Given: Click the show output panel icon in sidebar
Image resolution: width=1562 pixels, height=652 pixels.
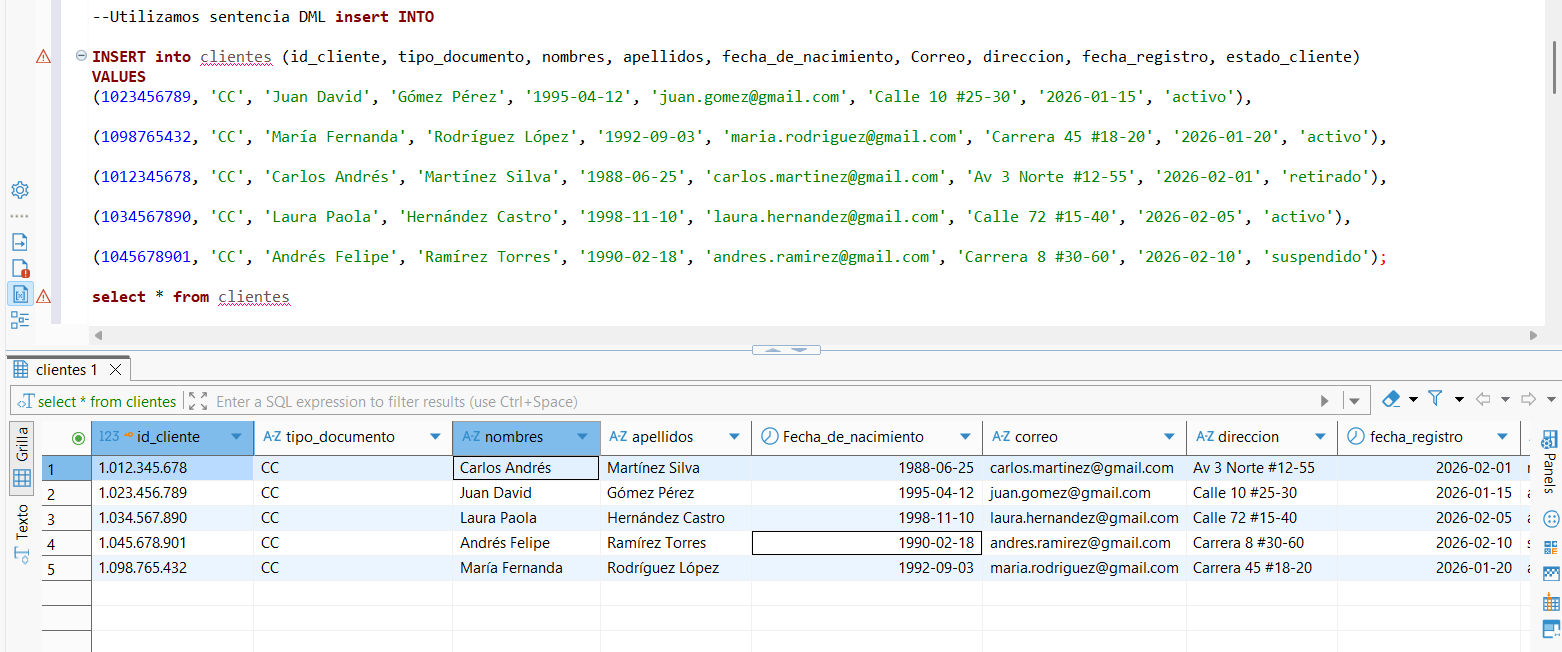Looking at the screenshot, I should click(x=19, y=242).
